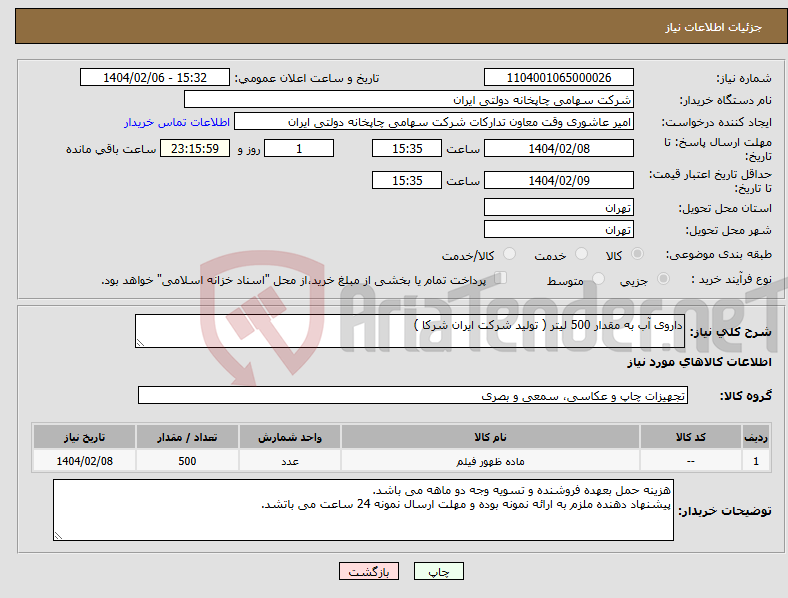
Task: Click the ماده ظهور فیلم item cell
Action: pos(490,461)
